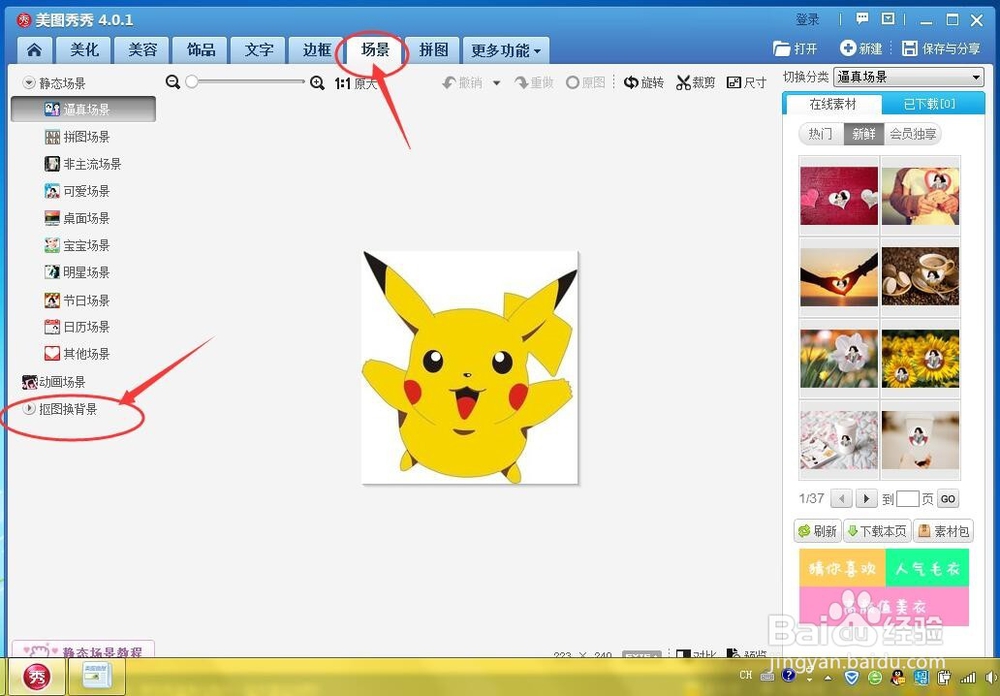The width and height of the screenshot is (1000, 696).
Task: Open the 饰品 tab
Action: (201, 50)
